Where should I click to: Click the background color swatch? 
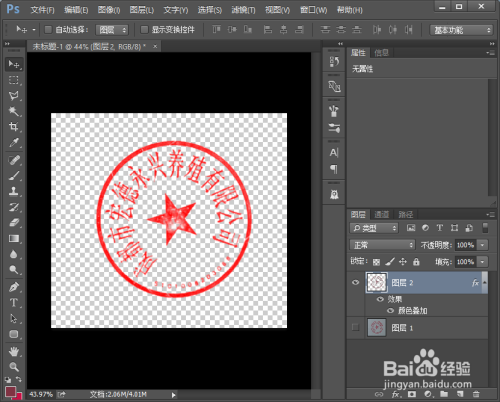click(19, 397)
